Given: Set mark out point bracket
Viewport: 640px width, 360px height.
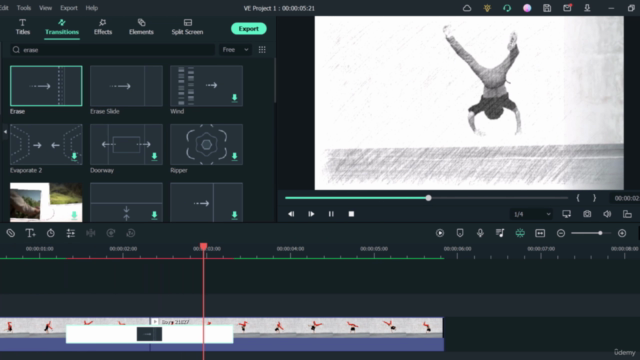Looking at the screenshot, I should click(594, 198).
